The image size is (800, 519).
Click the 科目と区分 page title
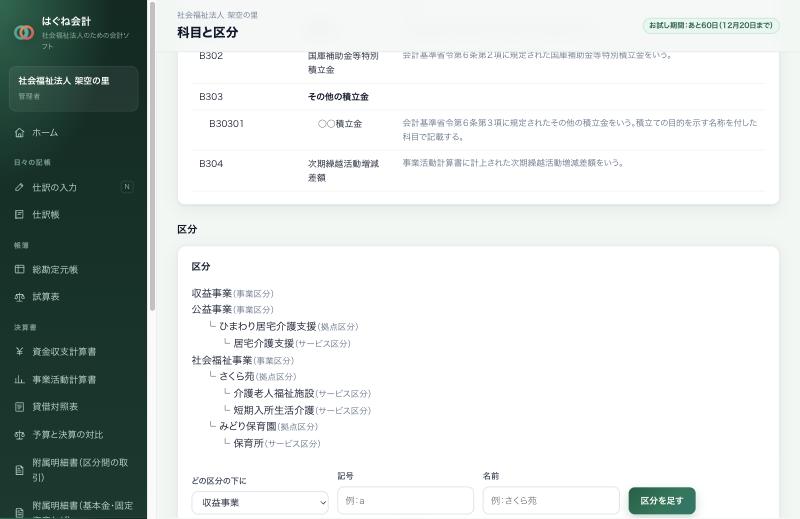click(208, 32)
